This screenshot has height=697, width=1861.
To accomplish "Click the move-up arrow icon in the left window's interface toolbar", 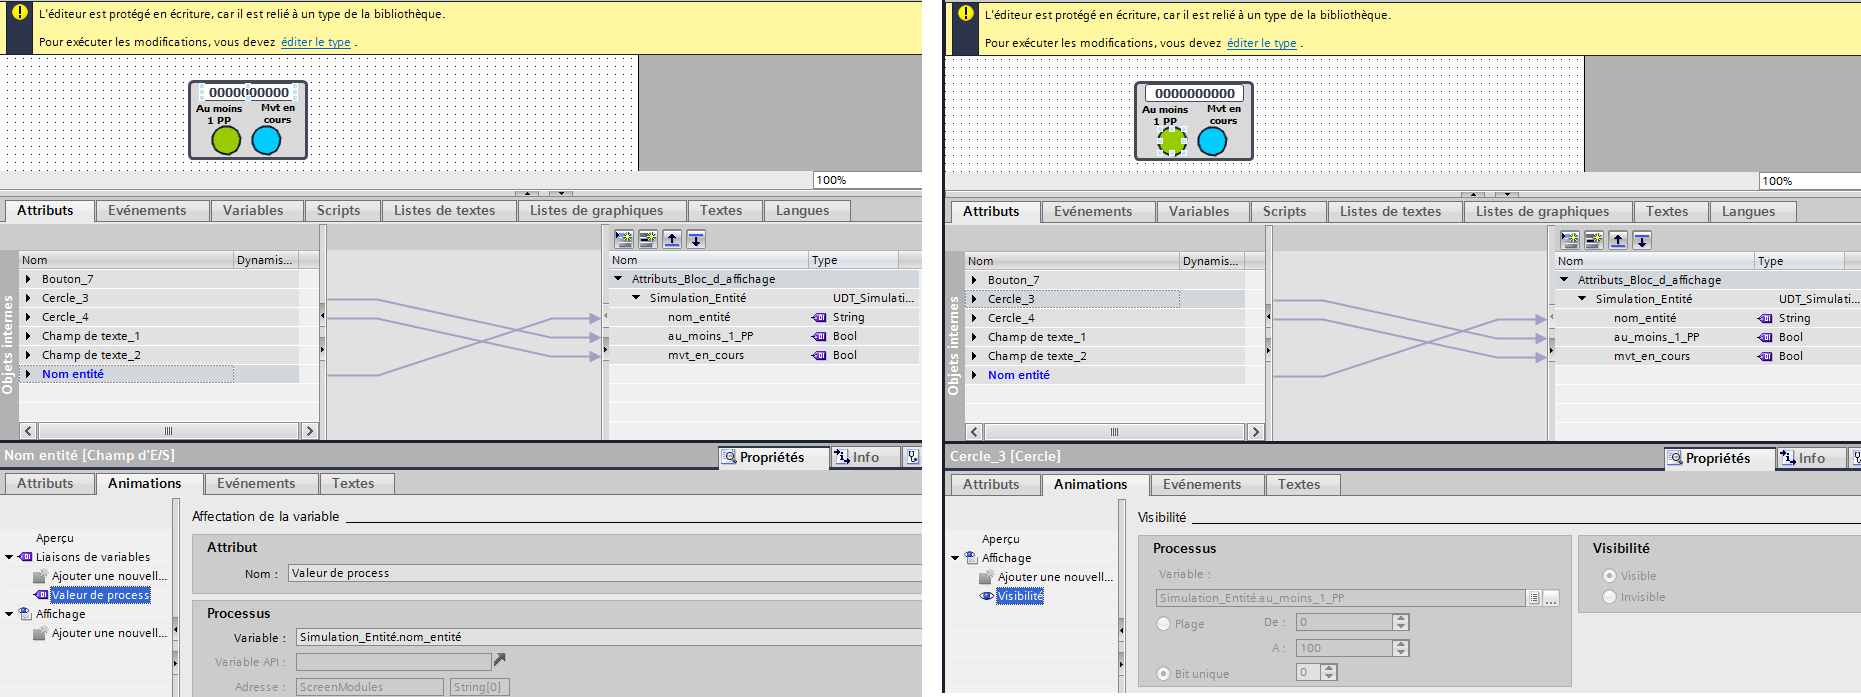I will coord(672,239).
